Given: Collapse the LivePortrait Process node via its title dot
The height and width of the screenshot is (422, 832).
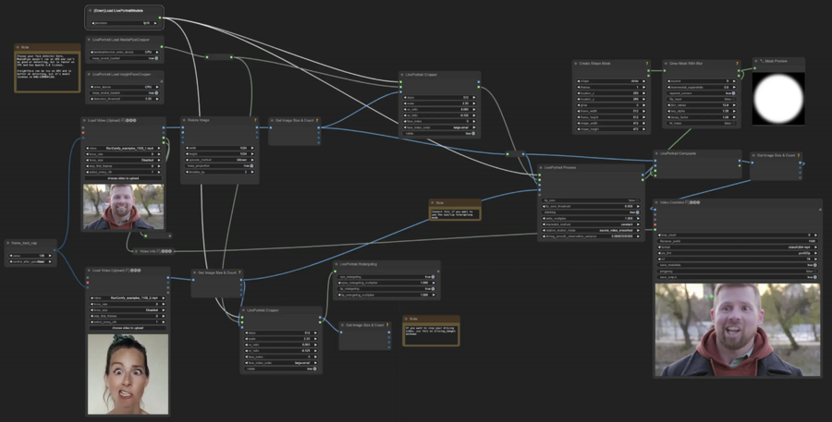Looking at the screenshot, I should 541,168.
